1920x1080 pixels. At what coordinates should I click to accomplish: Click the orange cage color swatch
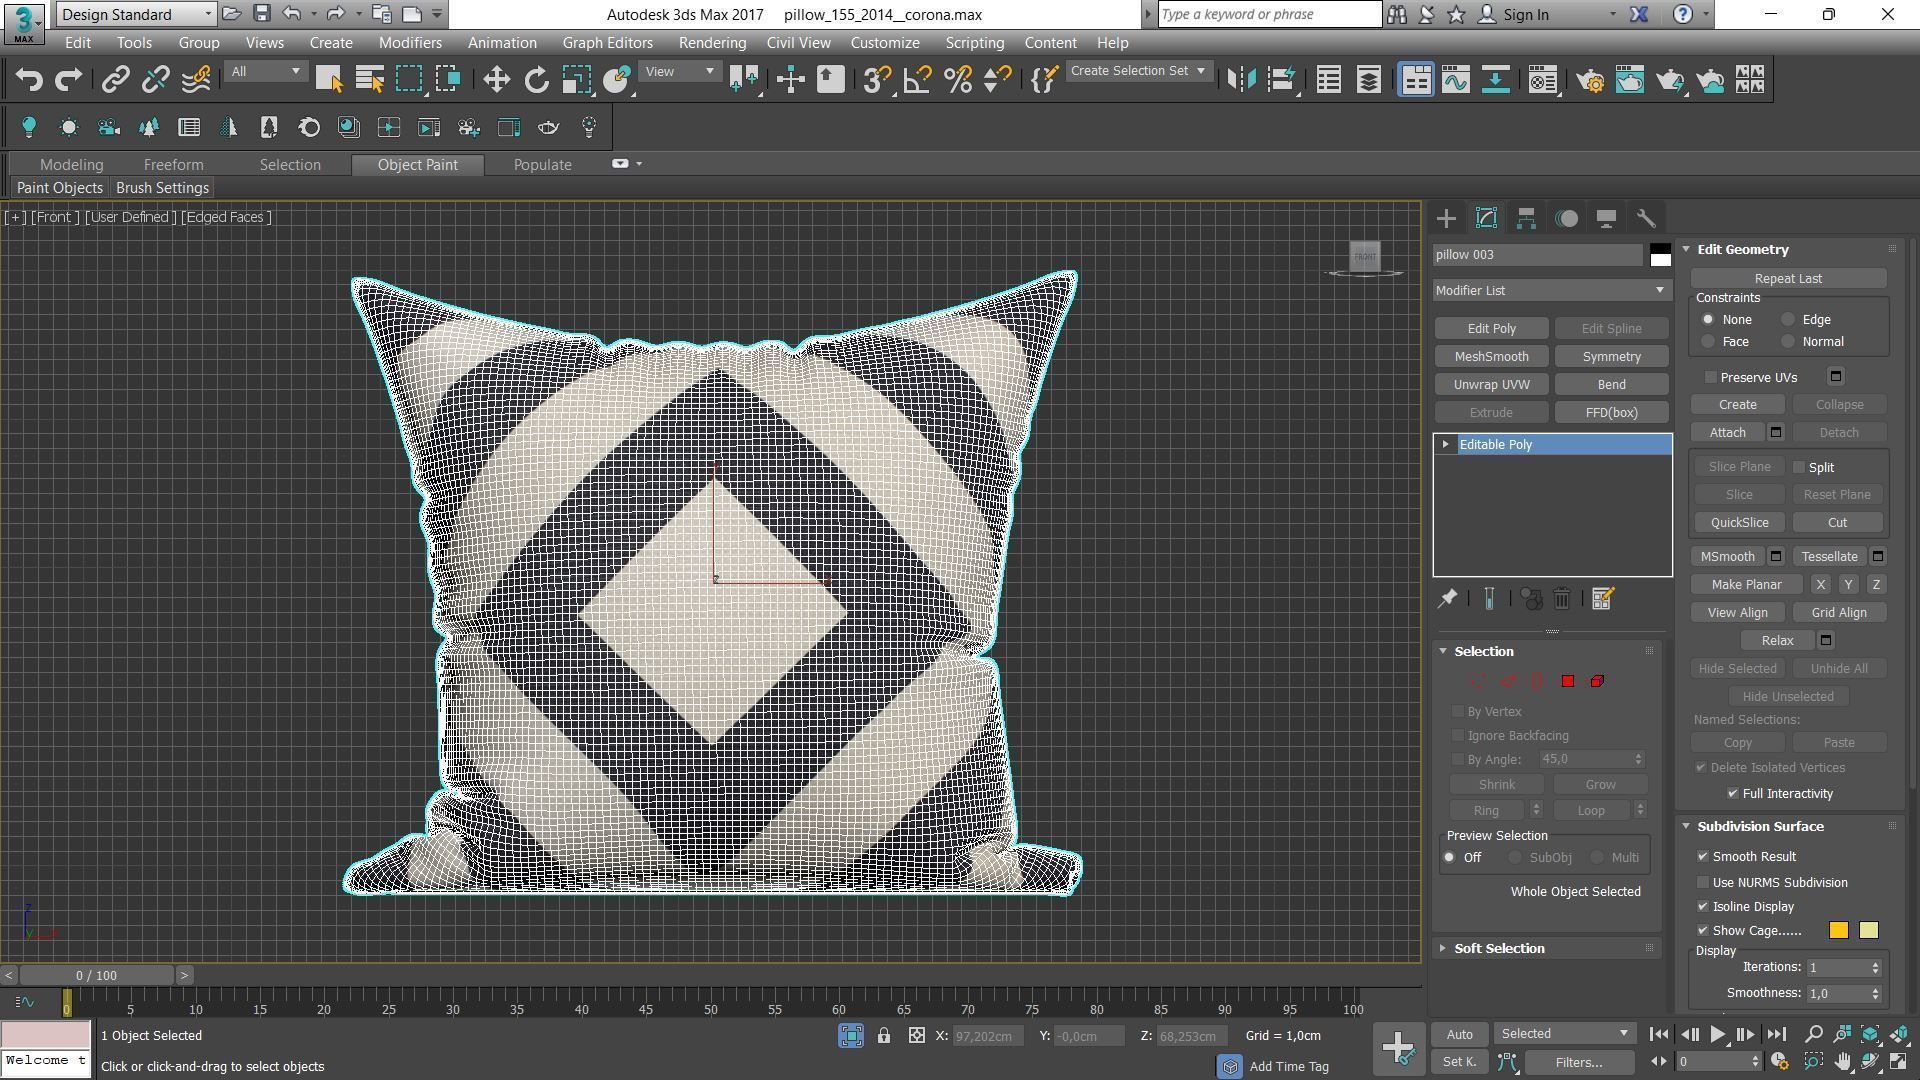pyautogui.click(x=1838, y=931)
